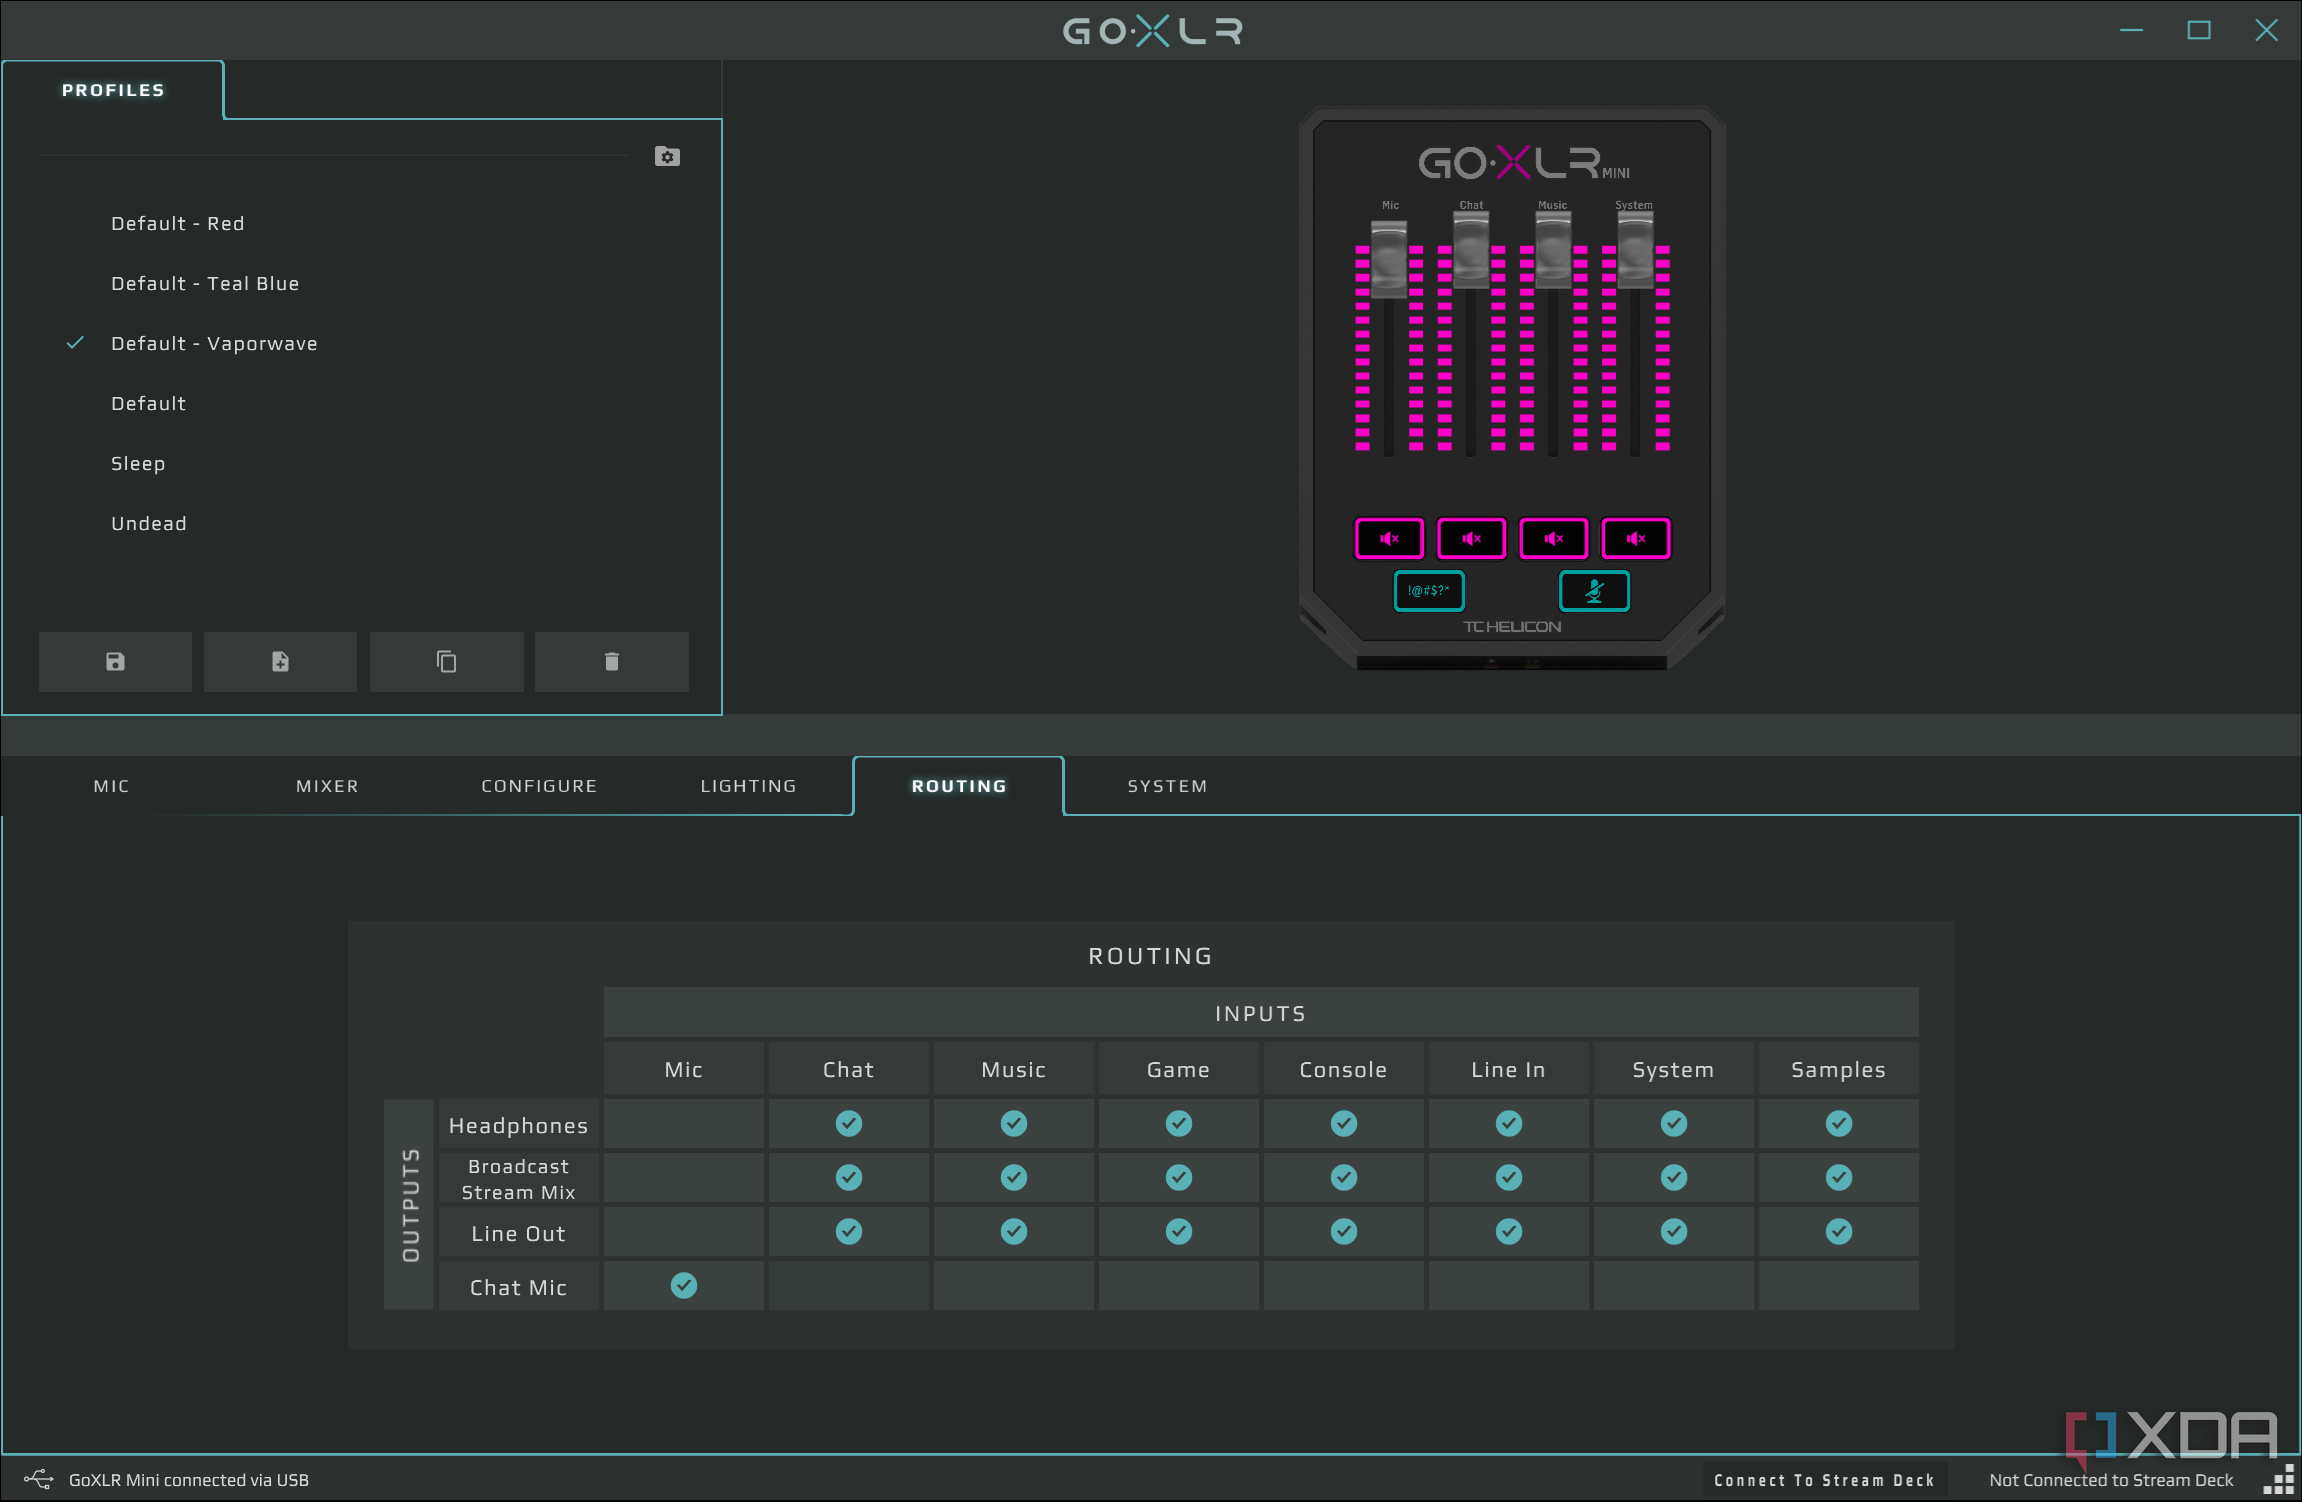Select the Undead profile
Screen dimensions: 2302x1502
149,523
